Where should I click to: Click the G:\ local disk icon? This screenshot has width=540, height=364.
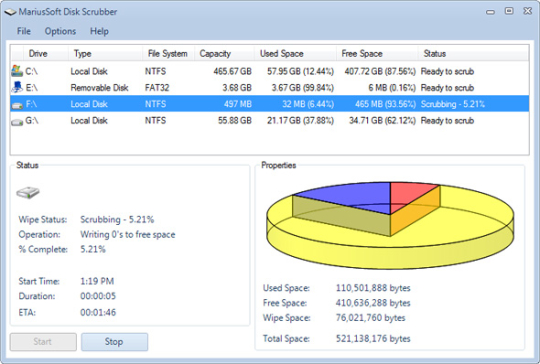tap(17, 122)
